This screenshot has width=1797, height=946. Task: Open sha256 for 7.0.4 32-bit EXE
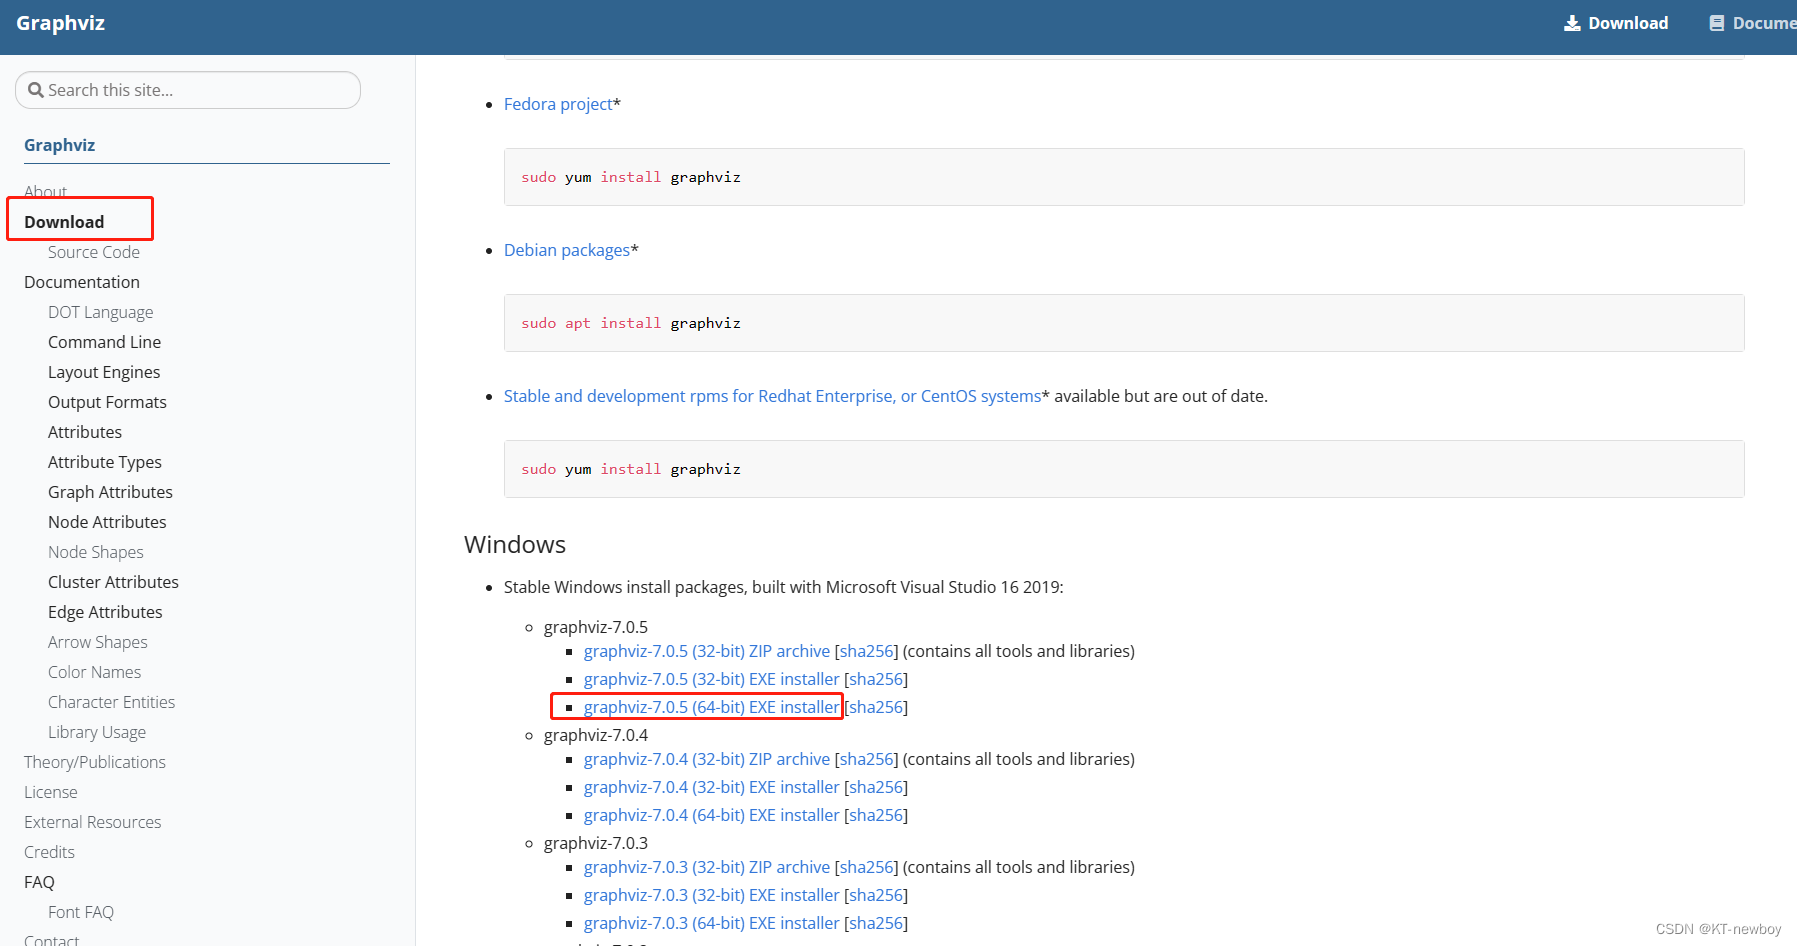point(876,787)
